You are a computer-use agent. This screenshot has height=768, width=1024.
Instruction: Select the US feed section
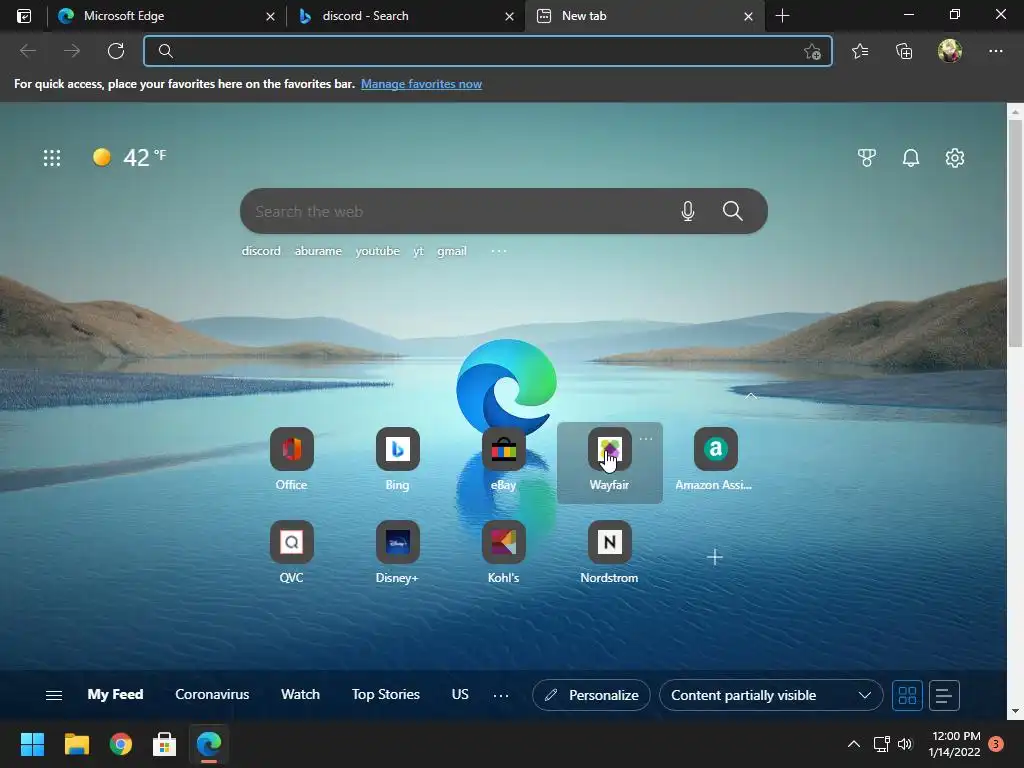[x=460, y=694]
